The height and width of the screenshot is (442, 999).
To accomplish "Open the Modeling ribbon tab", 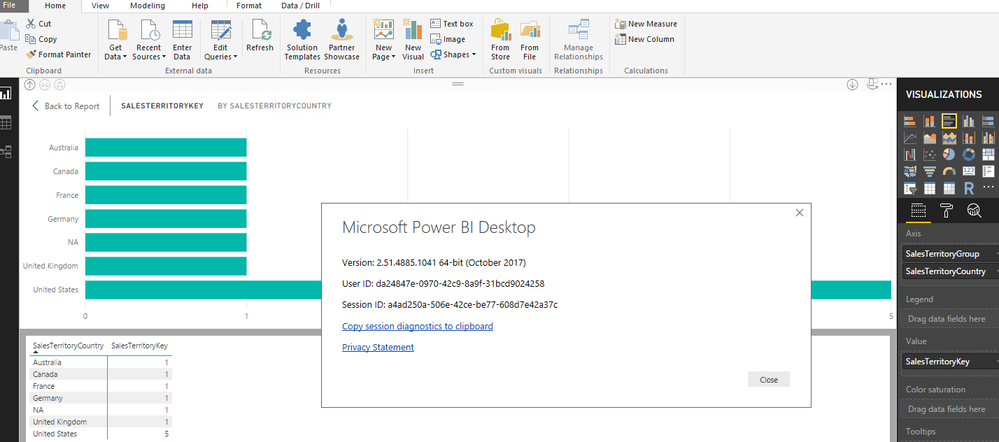I will (x=147, y=5).
